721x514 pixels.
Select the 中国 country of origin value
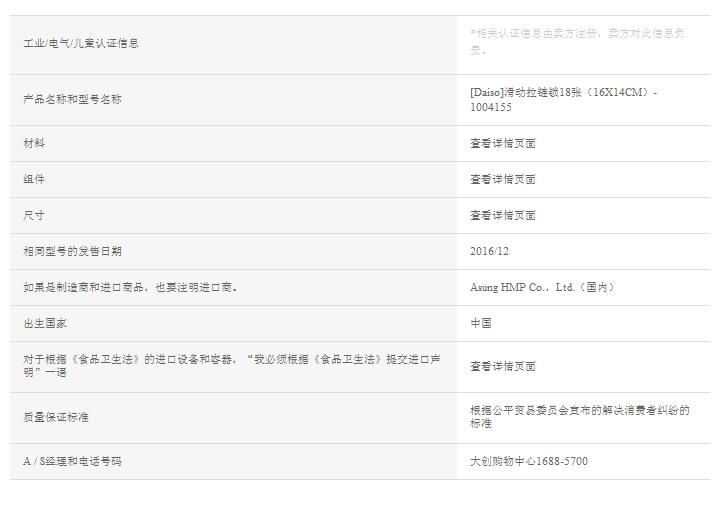(x=481, y=323)
